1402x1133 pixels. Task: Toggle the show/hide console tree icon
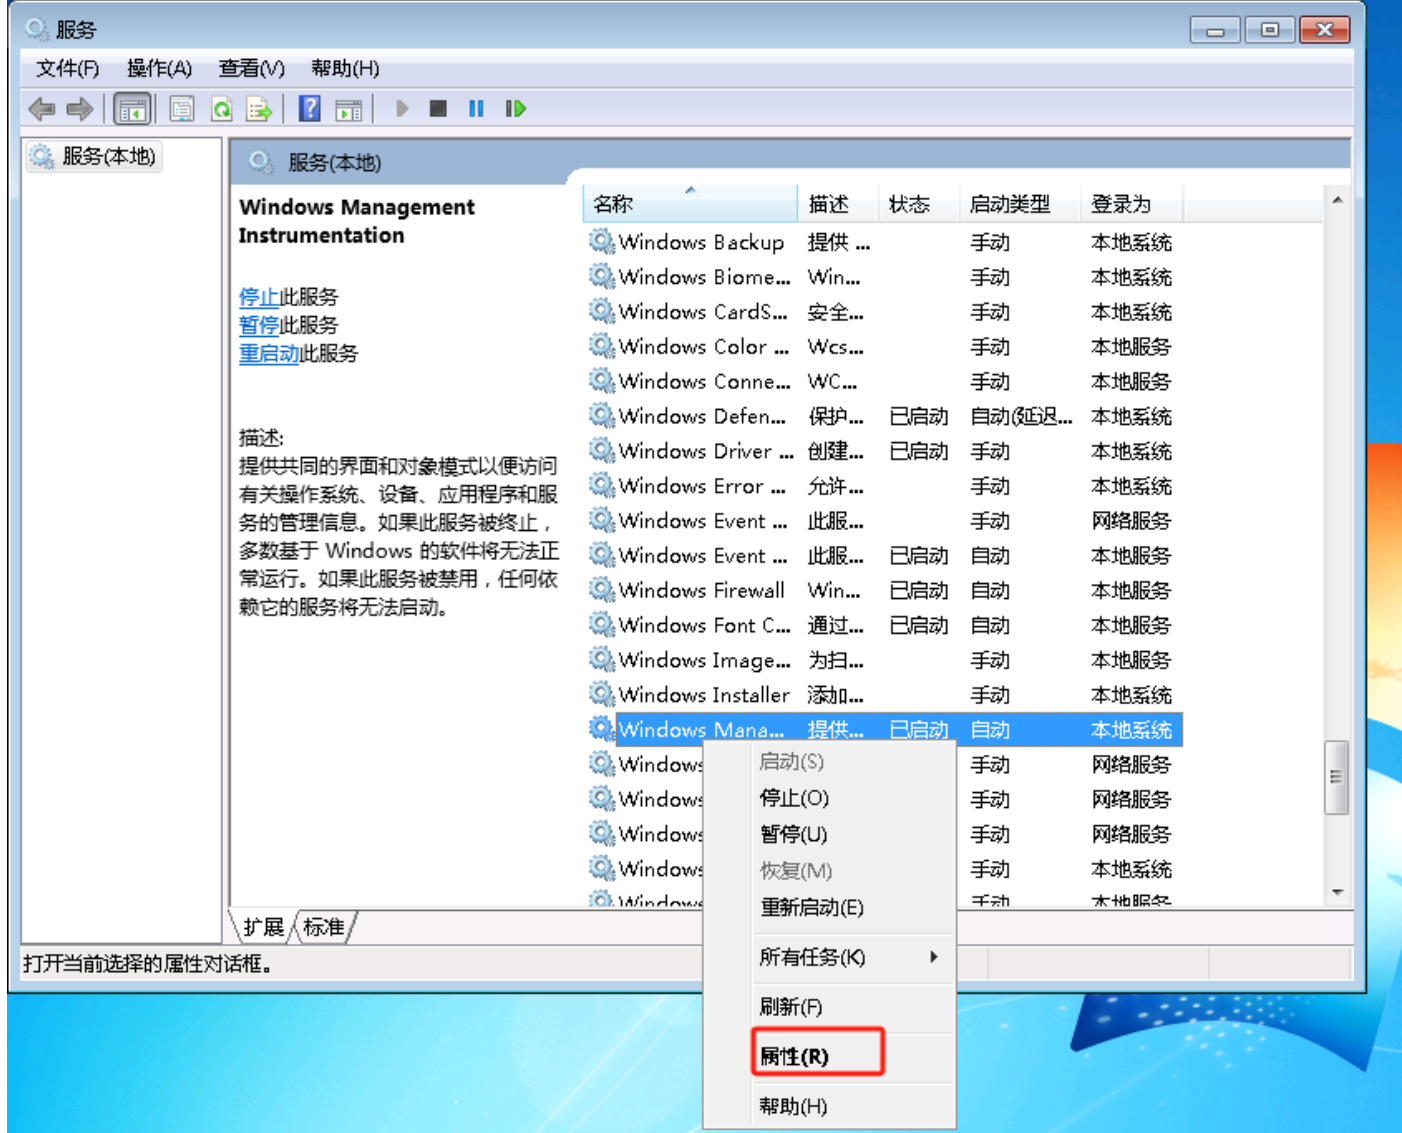[132, 109]
